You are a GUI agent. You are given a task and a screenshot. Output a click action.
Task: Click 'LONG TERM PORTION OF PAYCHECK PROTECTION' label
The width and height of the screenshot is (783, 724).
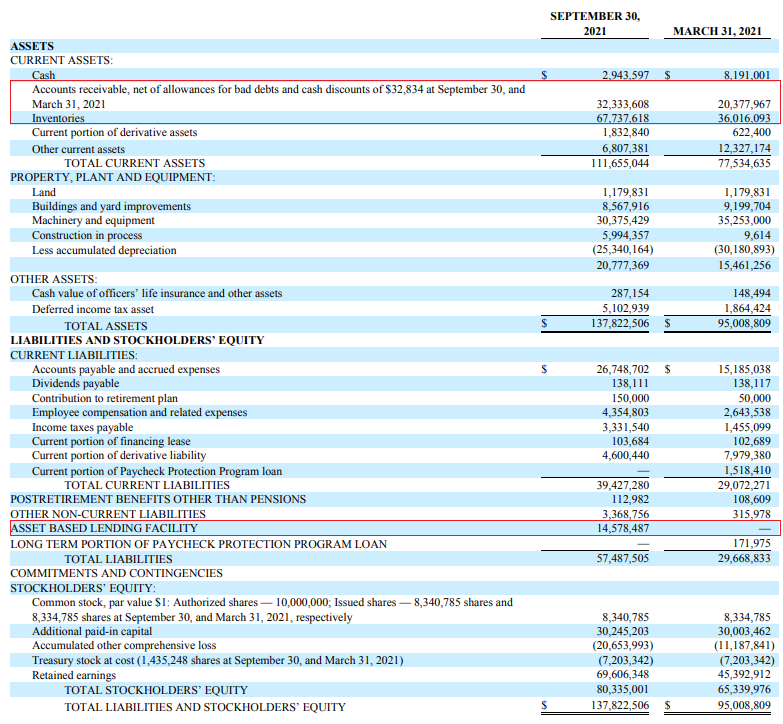pos(199,544)
